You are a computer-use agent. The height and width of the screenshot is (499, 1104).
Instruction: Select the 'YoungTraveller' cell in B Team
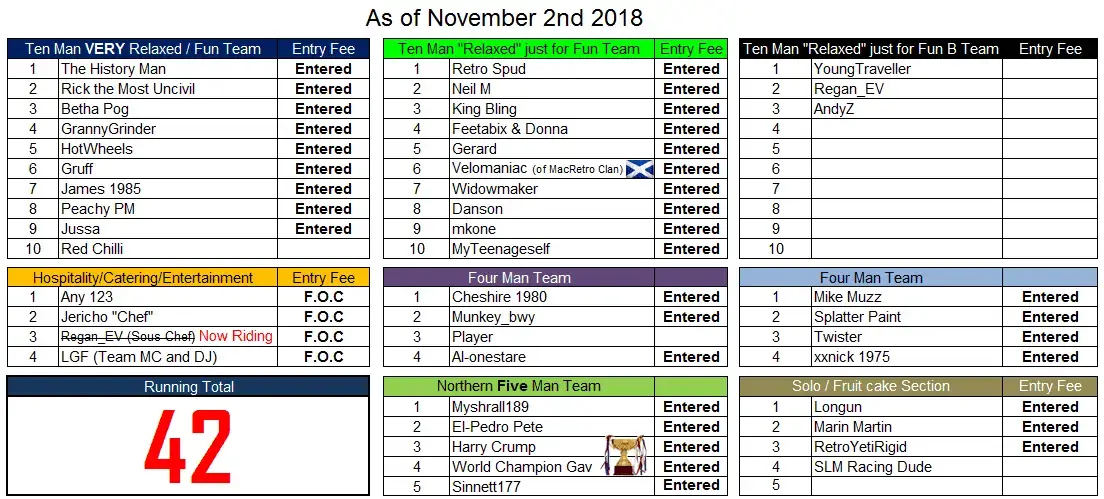click(x=908, y=69)
